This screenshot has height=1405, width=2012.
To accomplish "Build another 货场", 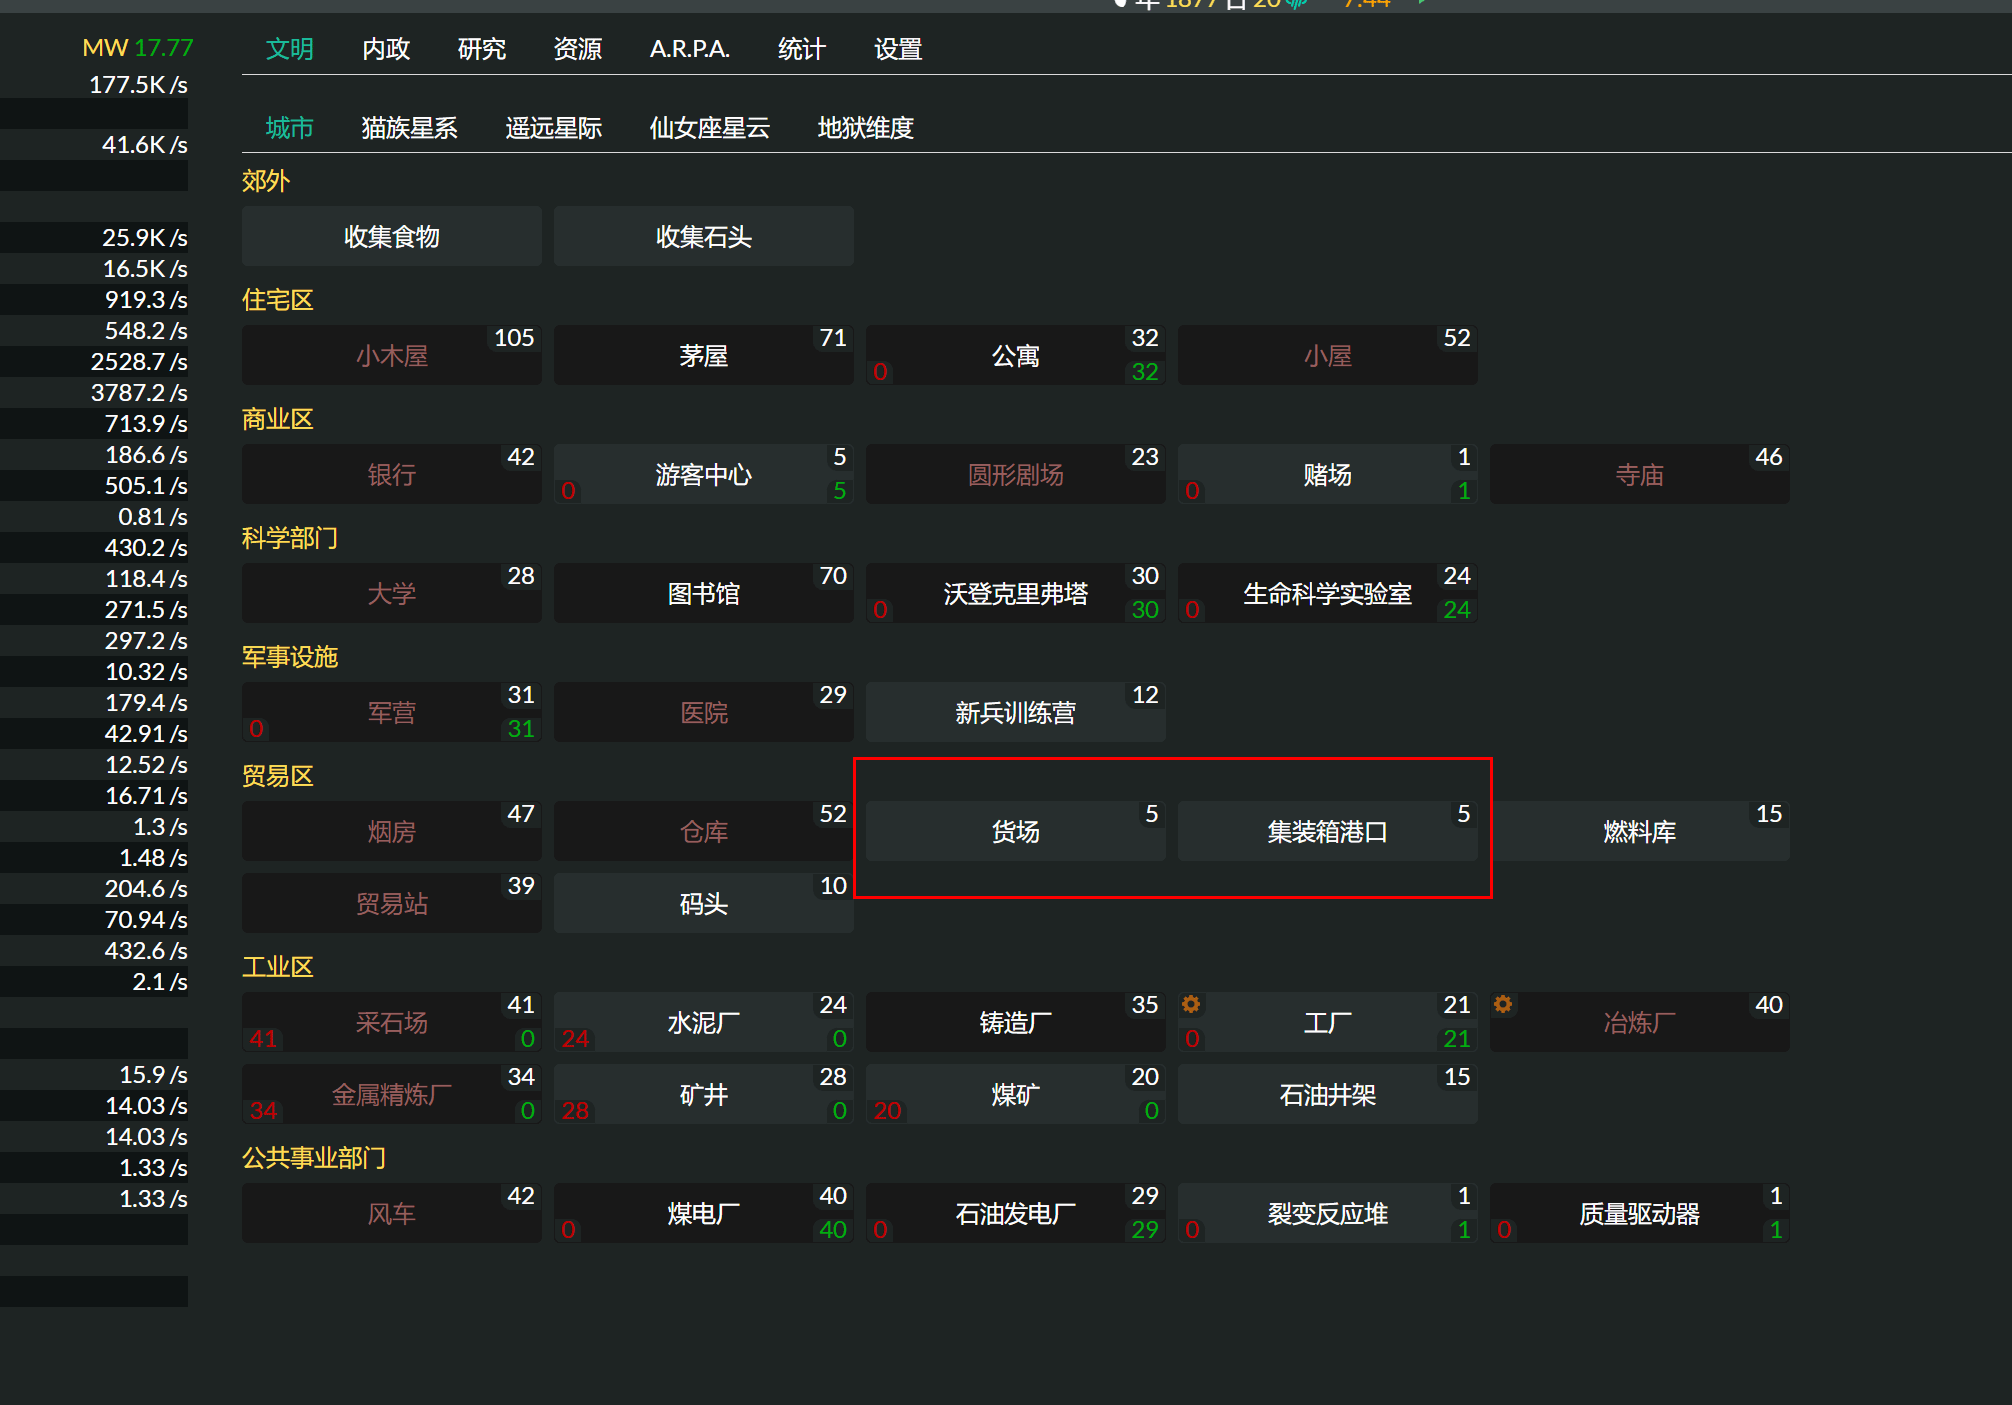I will [1016, 832].
